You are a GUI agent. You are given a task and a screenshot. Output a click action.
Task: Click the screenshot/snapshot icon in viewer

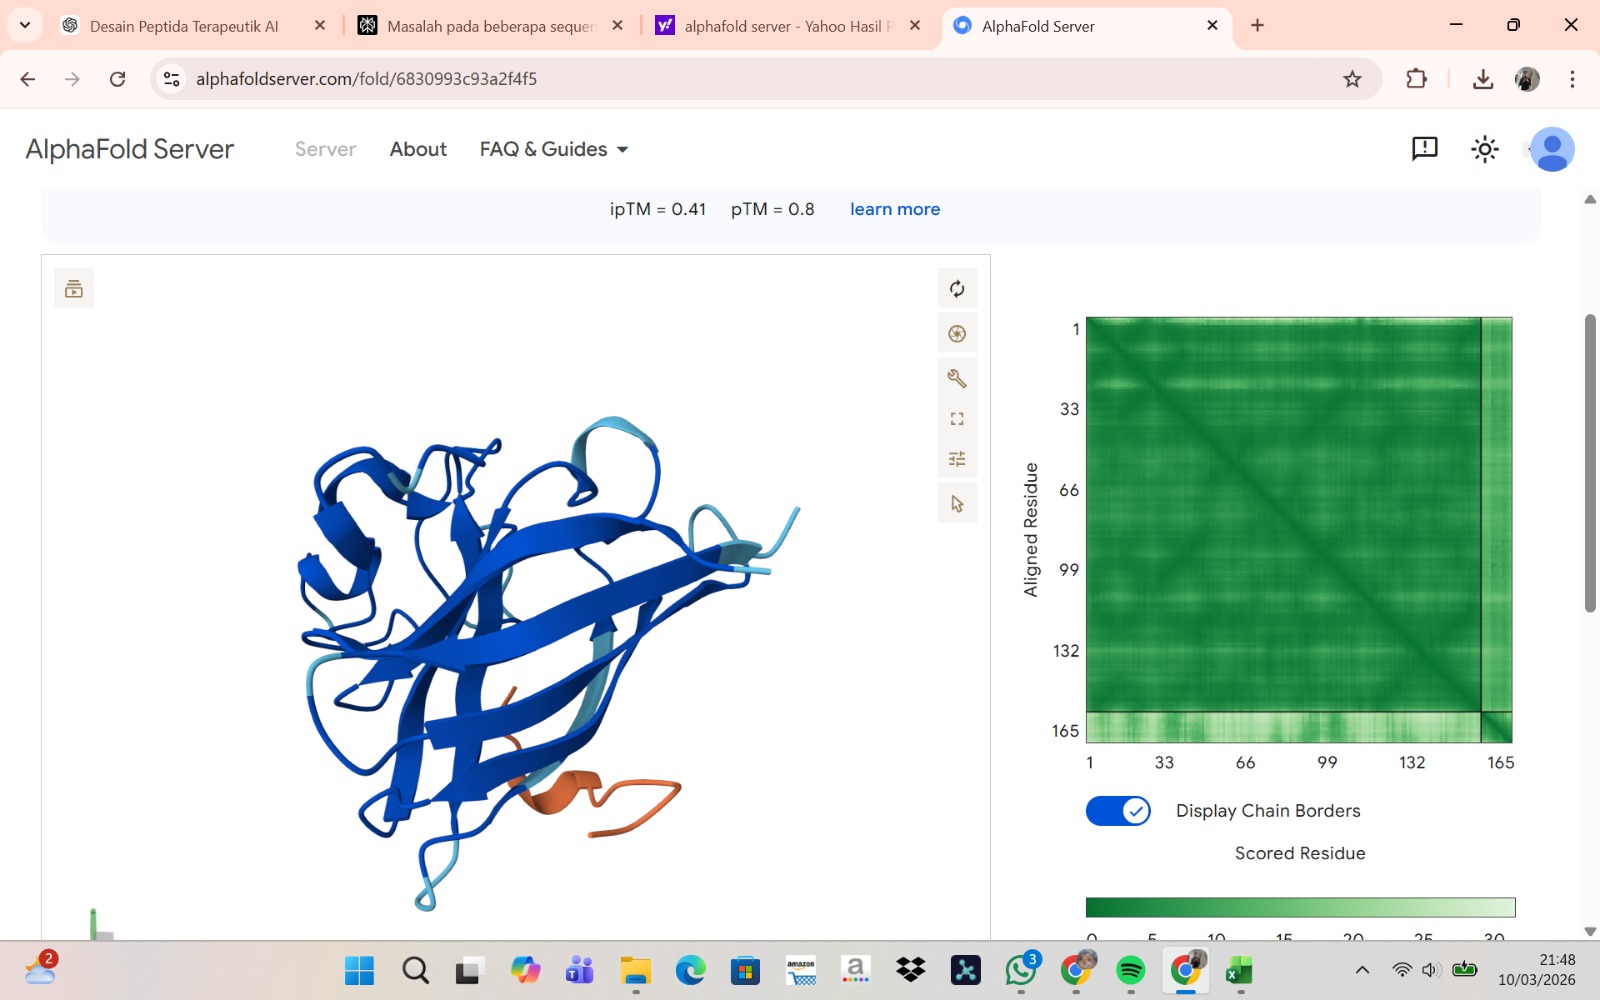coord(957,334)
